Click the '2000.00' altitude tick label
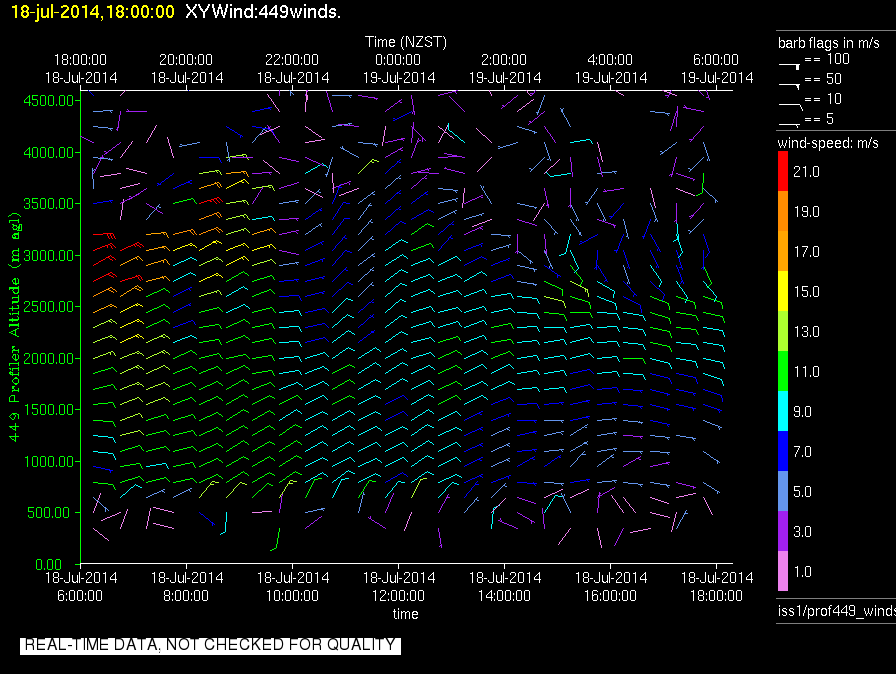 [49, 359]
